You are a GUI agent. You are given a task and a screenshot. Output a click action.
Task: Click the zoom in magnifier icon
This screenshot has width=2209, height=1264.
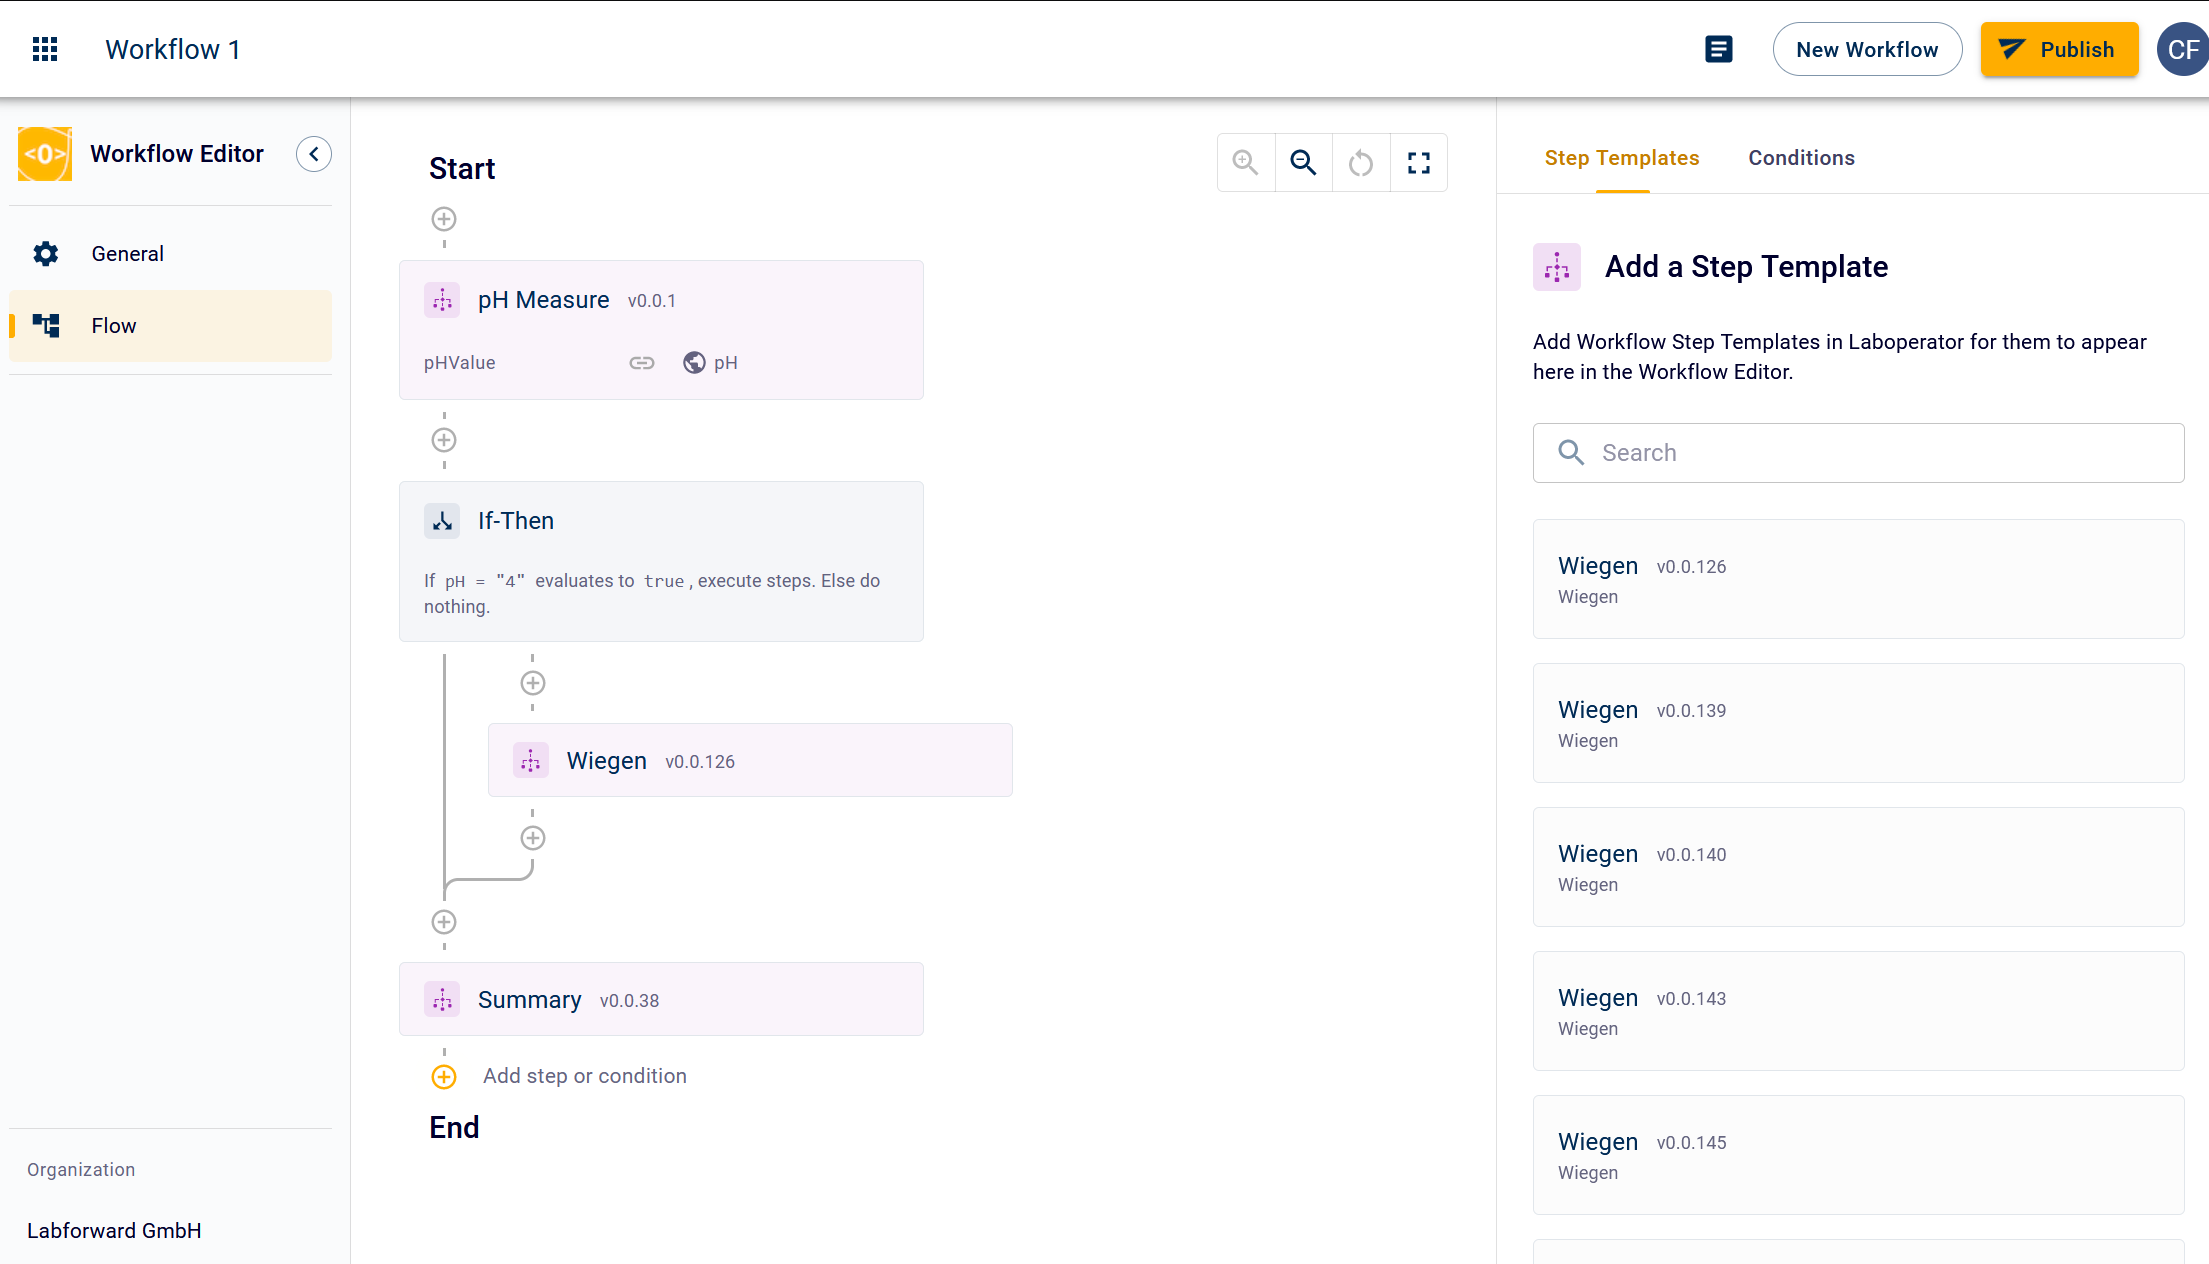(1245, 162)
